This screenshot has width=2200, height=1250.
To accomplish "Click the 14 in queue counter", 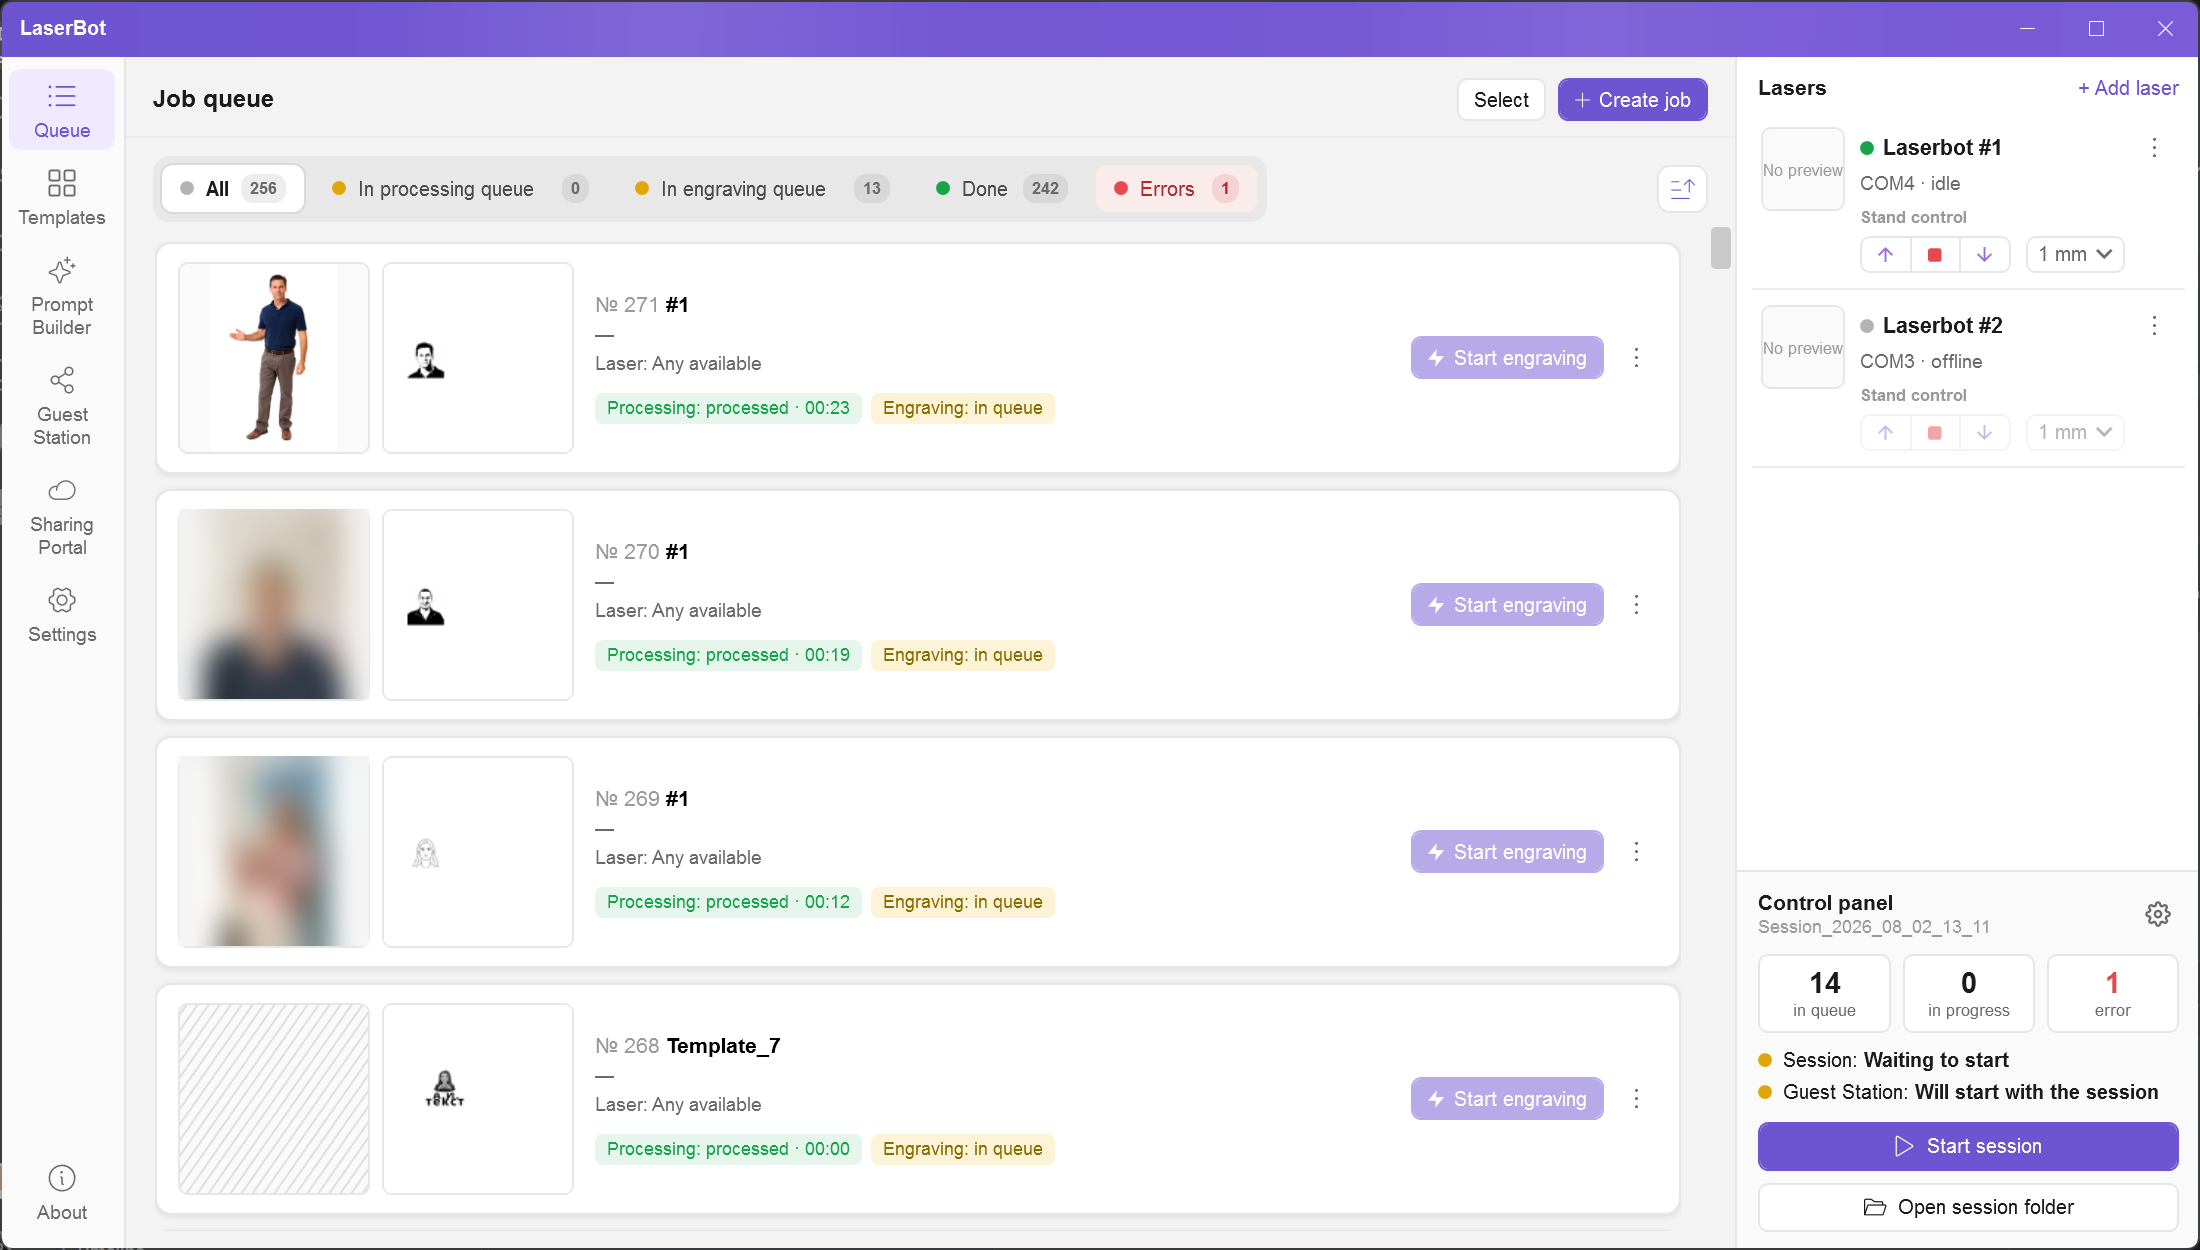I will tap(1824, 993).
